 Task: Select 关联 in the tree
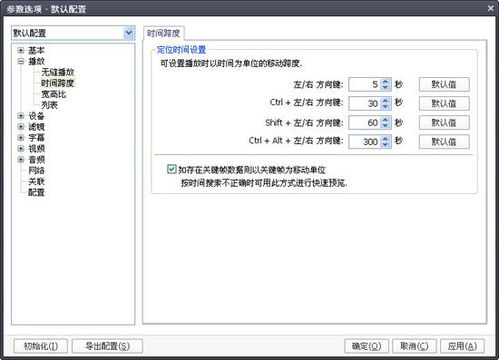[x=36, y=182]
